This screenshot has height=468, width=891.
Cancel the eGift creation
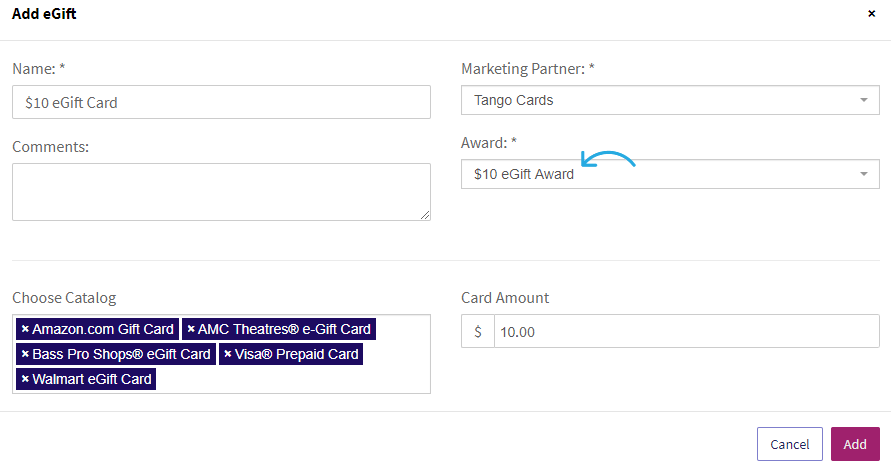pos(789,444)
